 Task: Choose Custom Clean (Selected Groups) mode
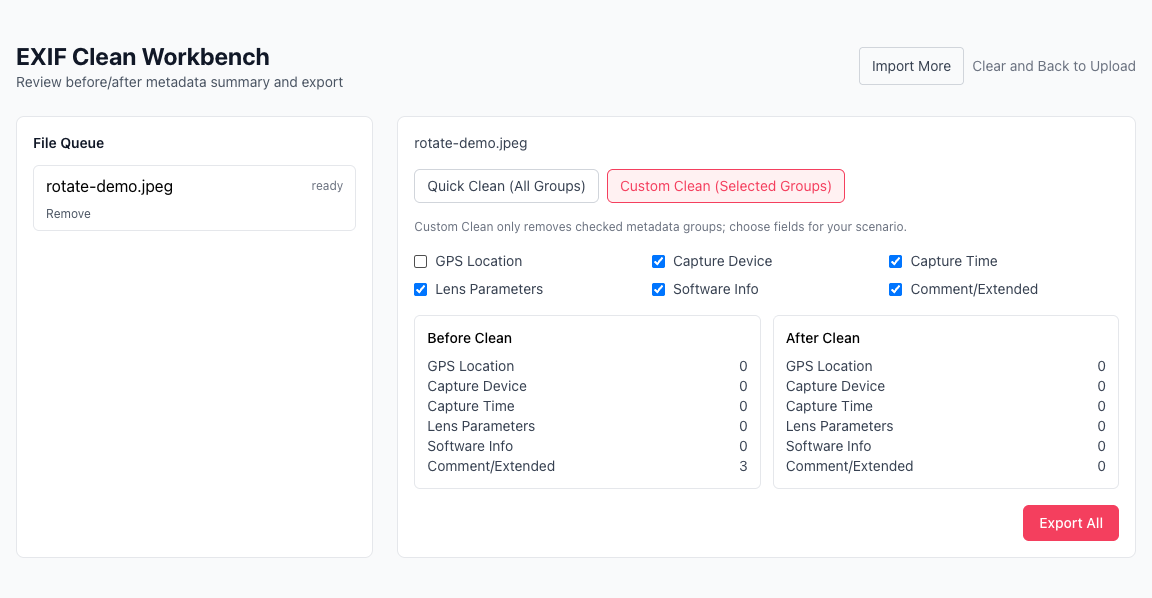point(725,186)
